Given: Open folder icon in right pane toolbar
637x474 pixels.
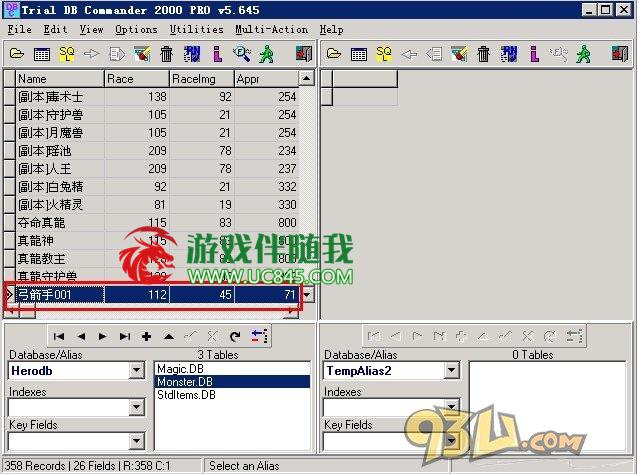Looking at the screenshot, I should tap(334, 53).
